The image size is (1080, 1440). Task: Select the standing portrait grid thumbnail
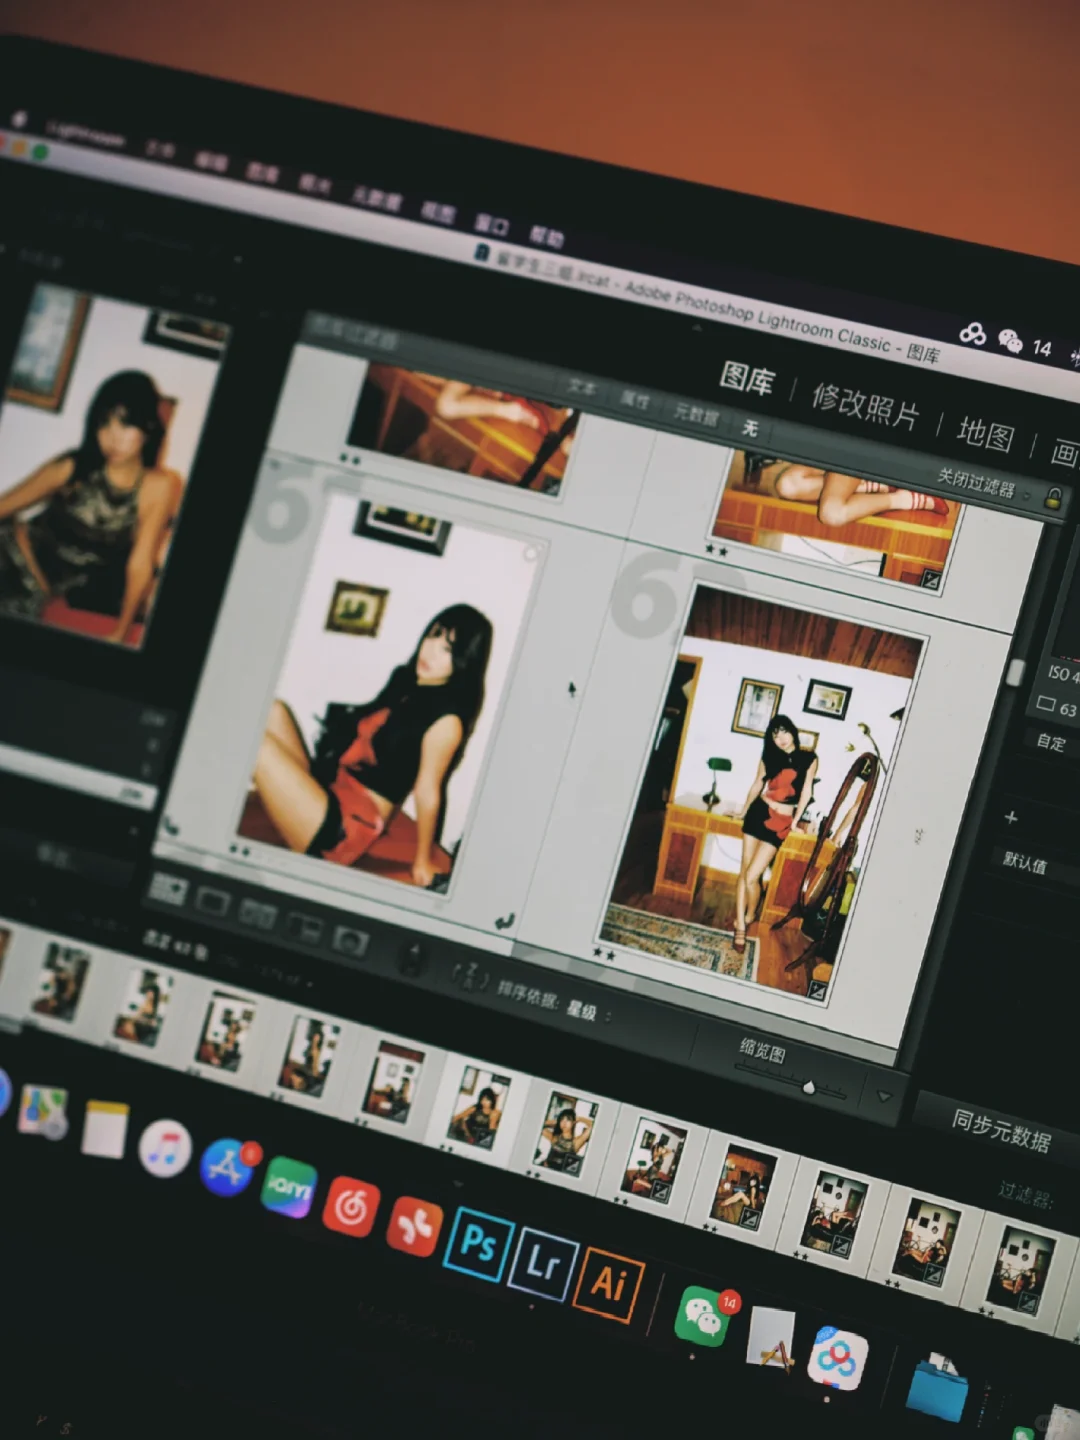[768, 790]
